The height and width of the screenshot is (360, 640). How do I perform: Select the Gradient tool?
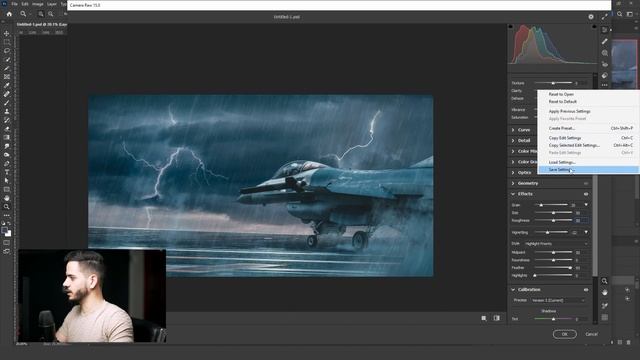(x=7, y=138)
